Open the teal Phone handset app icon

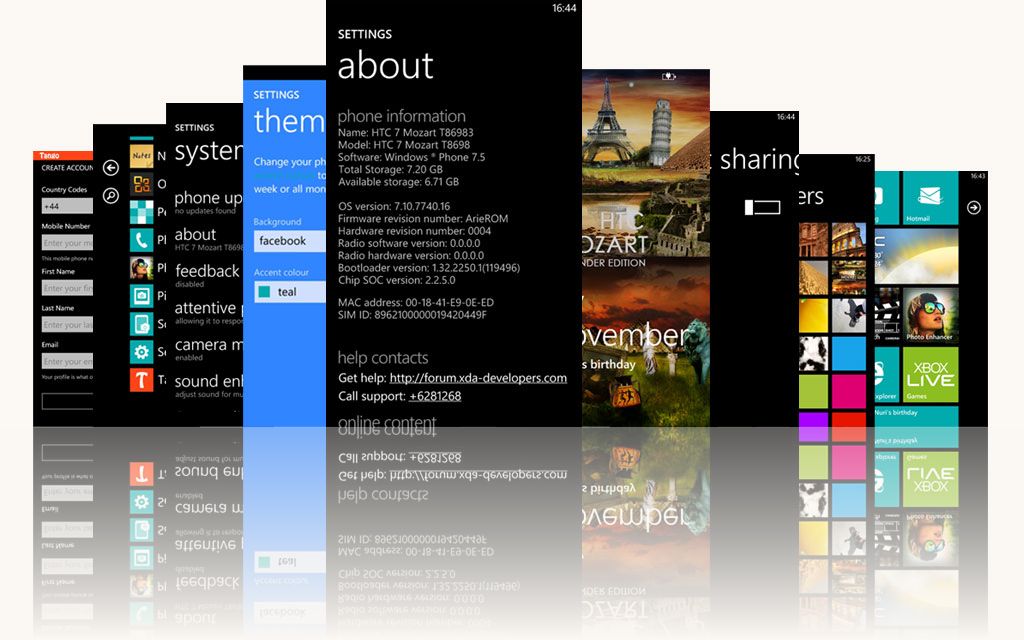[x=141, y=240]
